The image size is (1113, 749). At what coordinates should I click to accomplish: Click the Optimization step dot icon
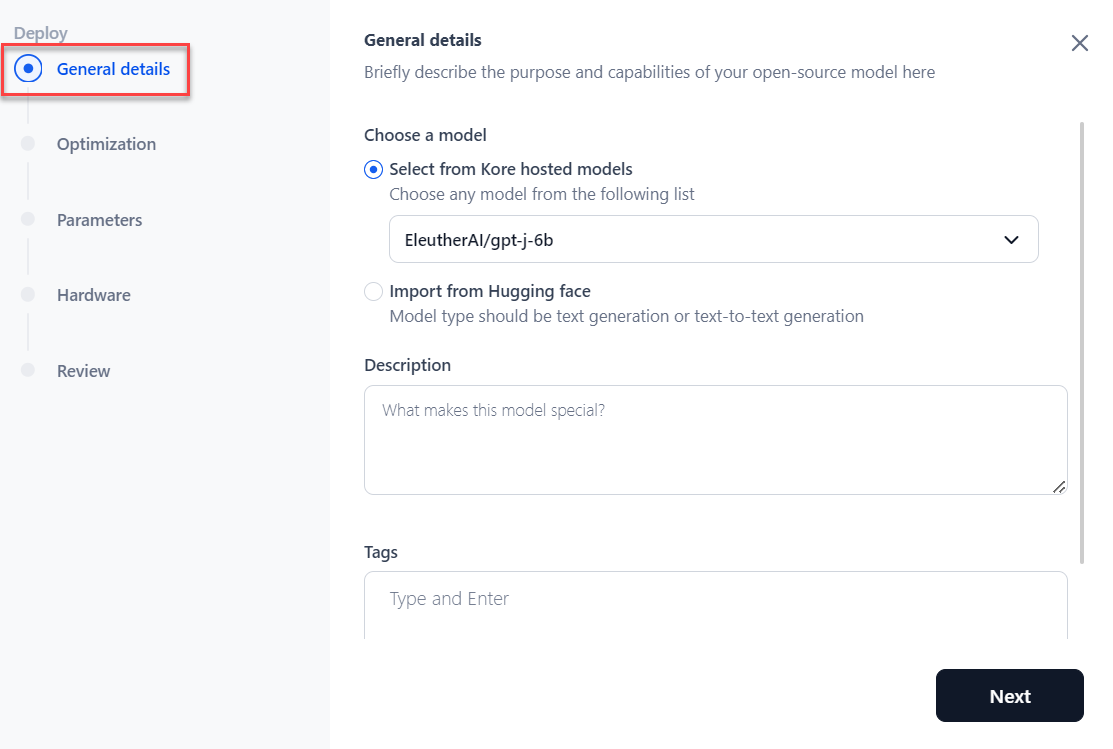[x=28, y=143]
